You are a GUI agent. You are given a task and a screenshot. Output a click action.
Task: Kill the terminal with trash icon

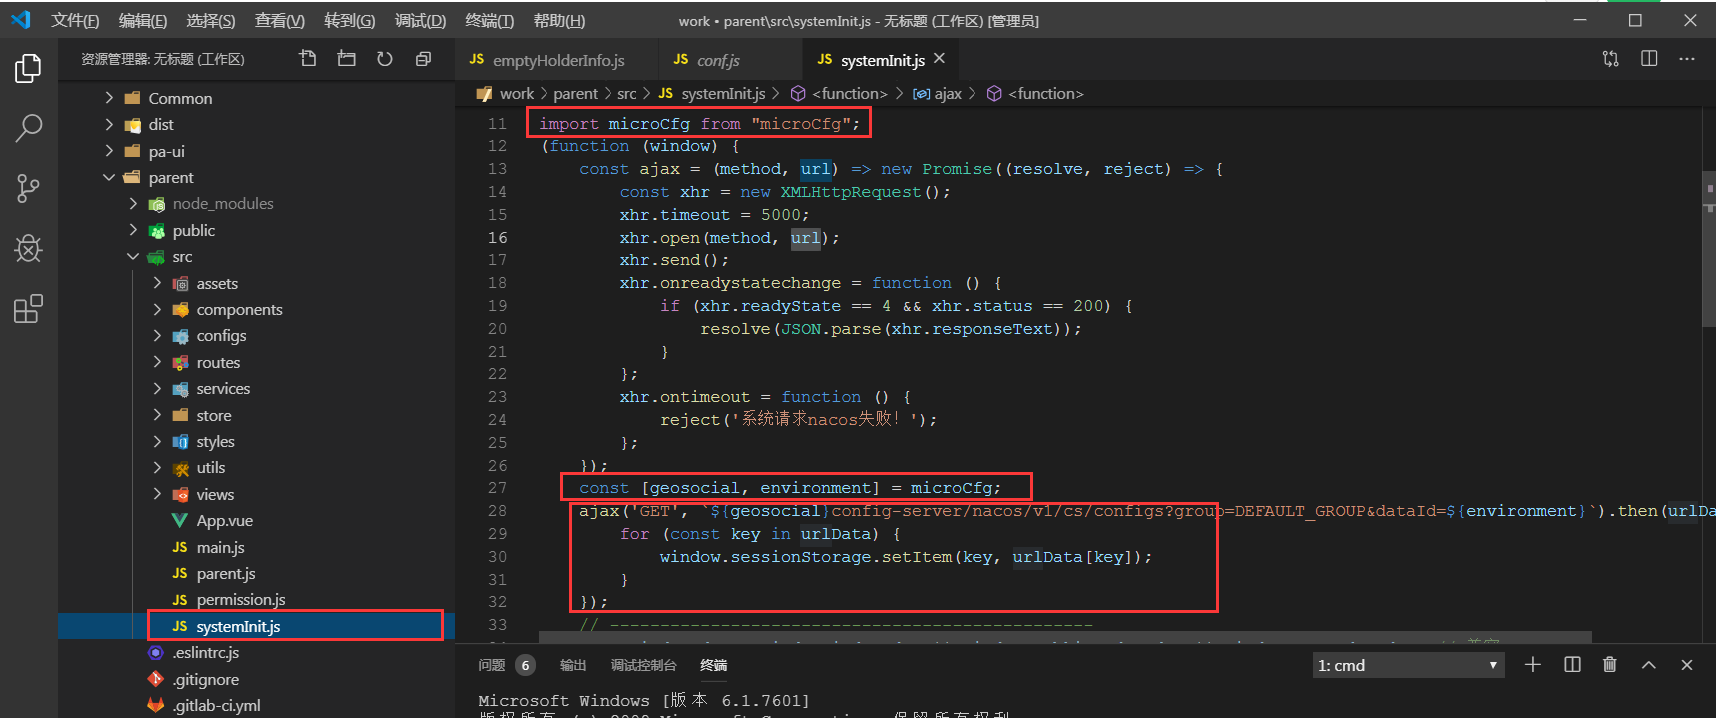(x=1610, y=665)
